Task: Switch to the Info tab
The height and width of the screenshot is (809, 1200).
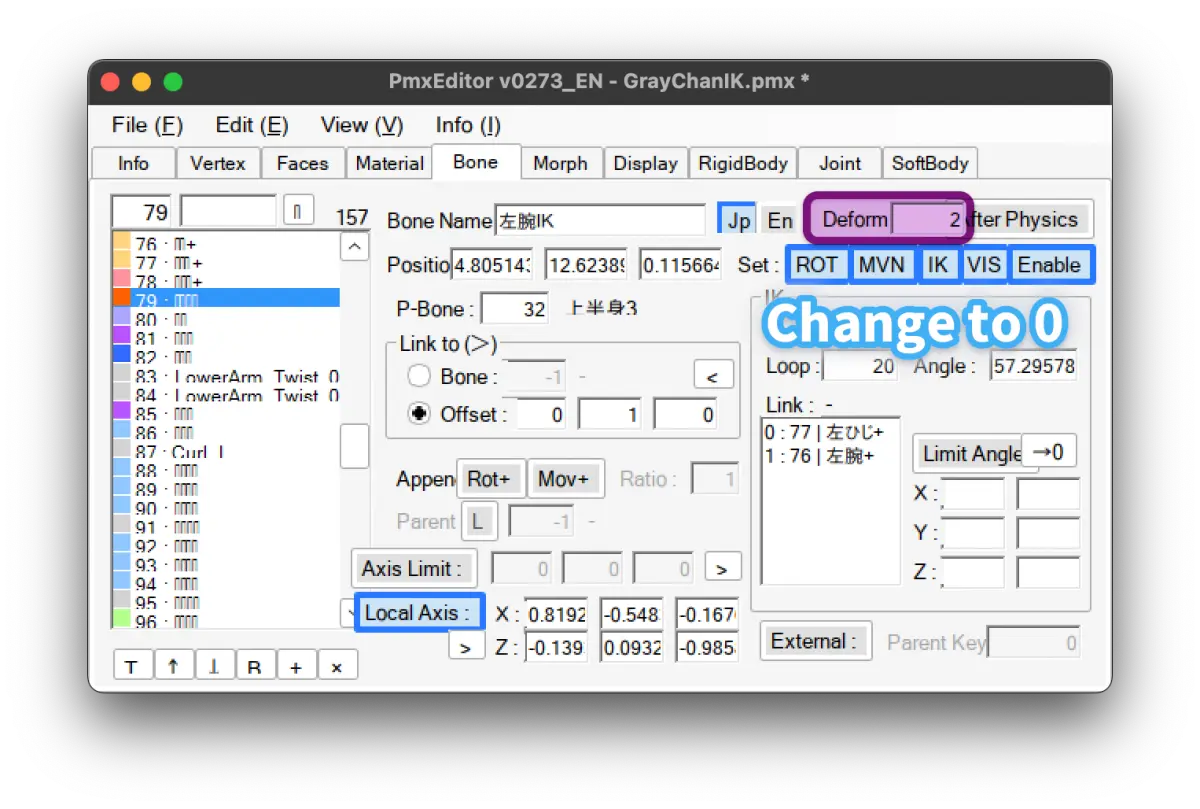Action: [x=133, y=163]
